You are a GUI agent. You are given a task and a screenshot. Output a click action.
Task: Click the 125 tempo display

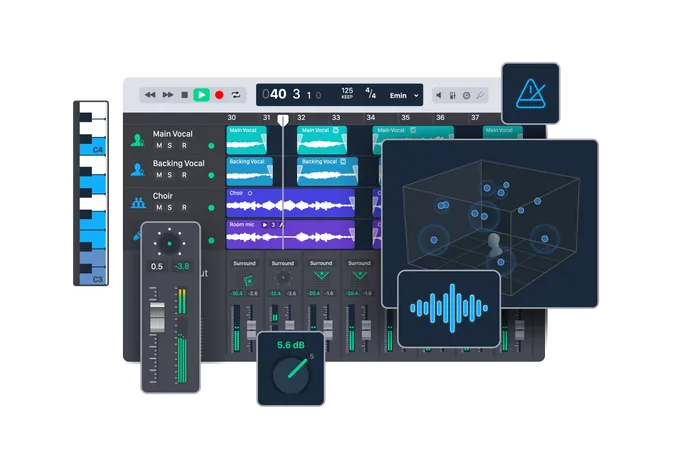coord(347,94)
